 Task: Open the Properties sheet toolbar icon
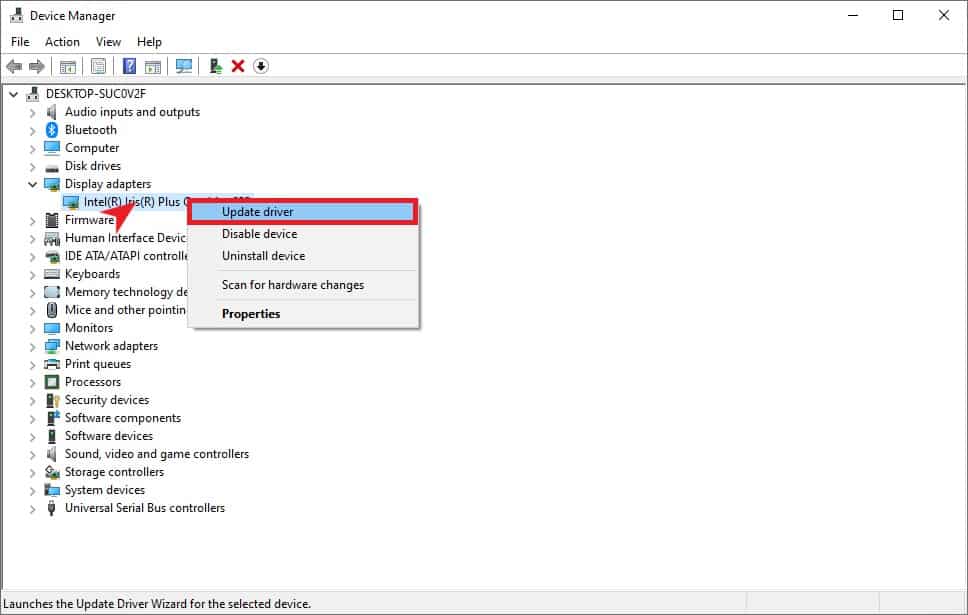click(98, 66)
